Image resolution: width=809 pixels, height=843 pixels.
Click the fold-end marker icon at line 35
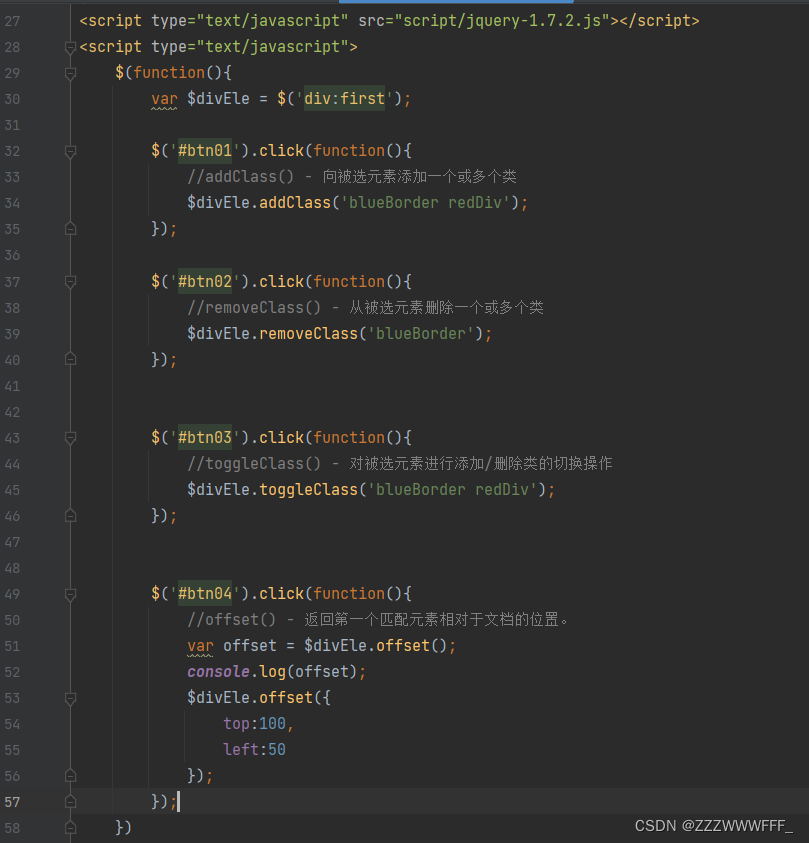(x=70, y=229)
